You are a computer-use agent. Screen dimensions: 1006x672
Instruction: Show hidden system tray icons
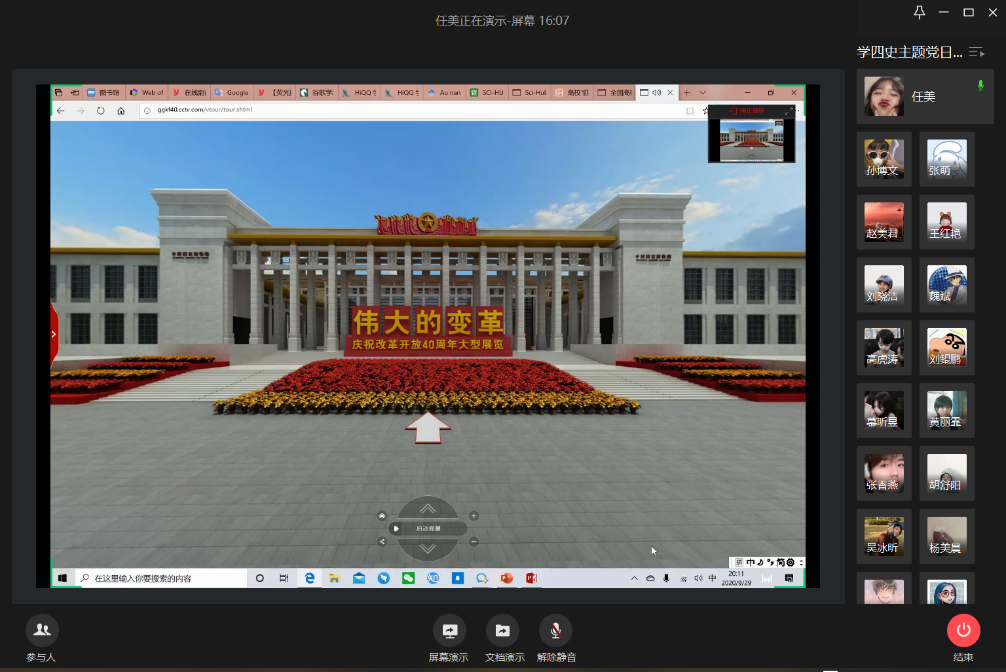[x=634, y=578]
